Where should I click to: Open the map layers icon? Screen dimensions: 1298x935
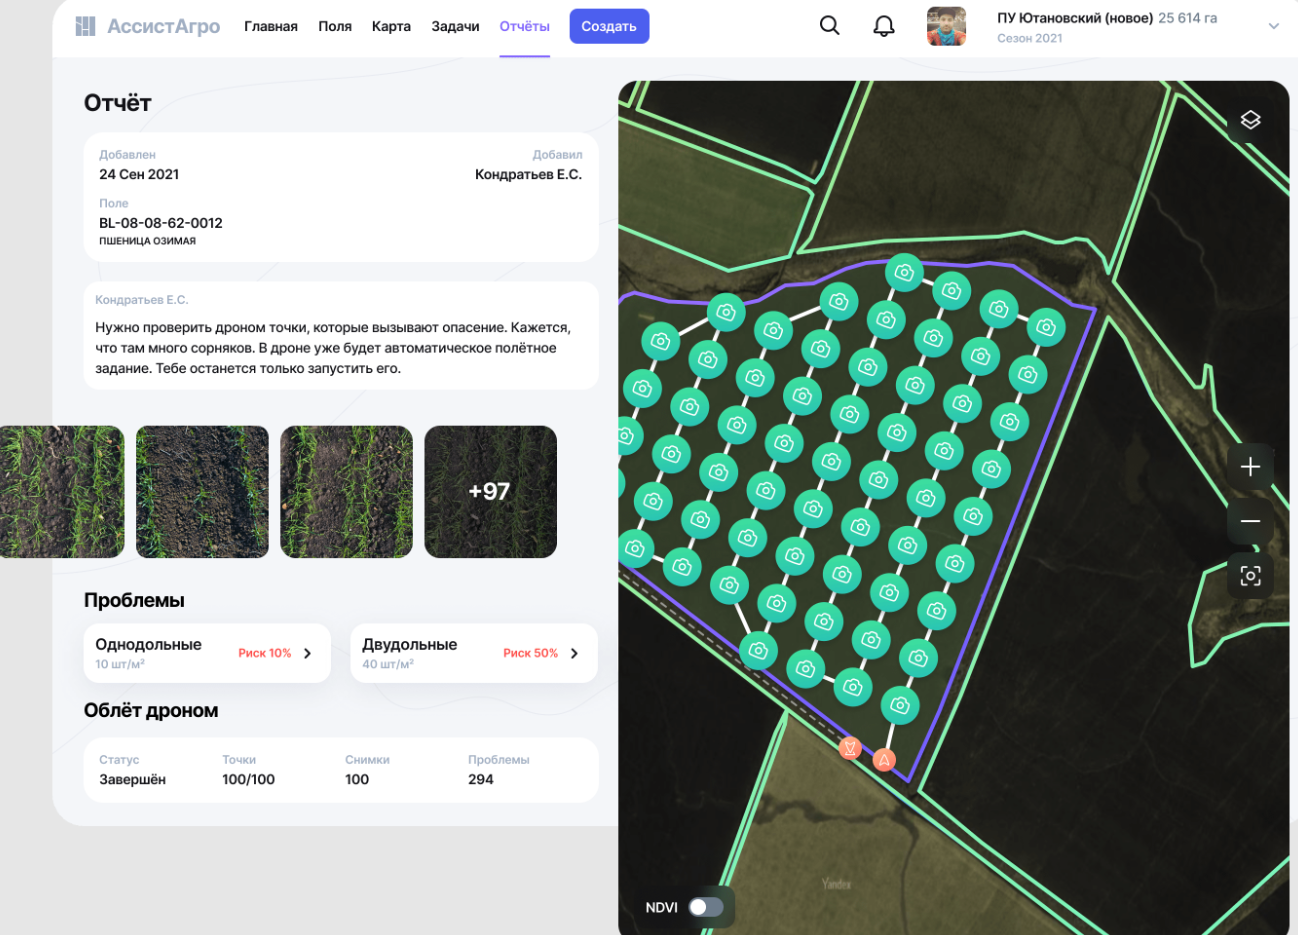pyautogui.click(x=1250, y=120)
